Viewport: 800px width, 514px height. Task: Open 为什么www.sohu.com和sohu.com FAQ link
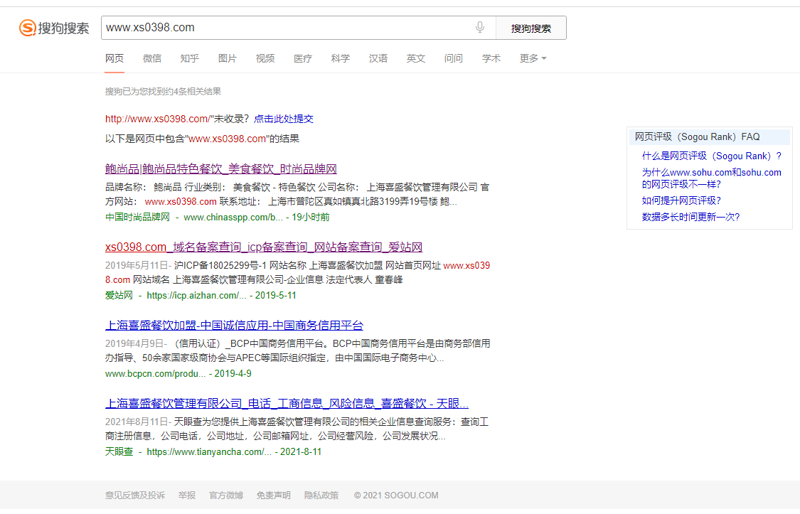[712, 178]
